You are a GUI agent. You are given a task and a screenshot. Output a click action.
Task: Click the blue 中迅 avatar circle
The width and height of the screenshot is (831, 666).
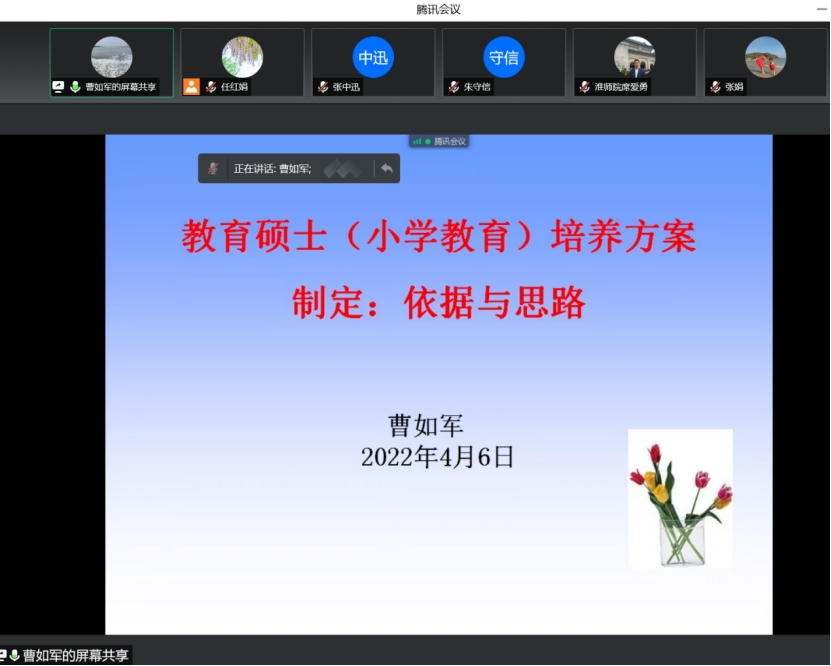click(x=373, y=58)
